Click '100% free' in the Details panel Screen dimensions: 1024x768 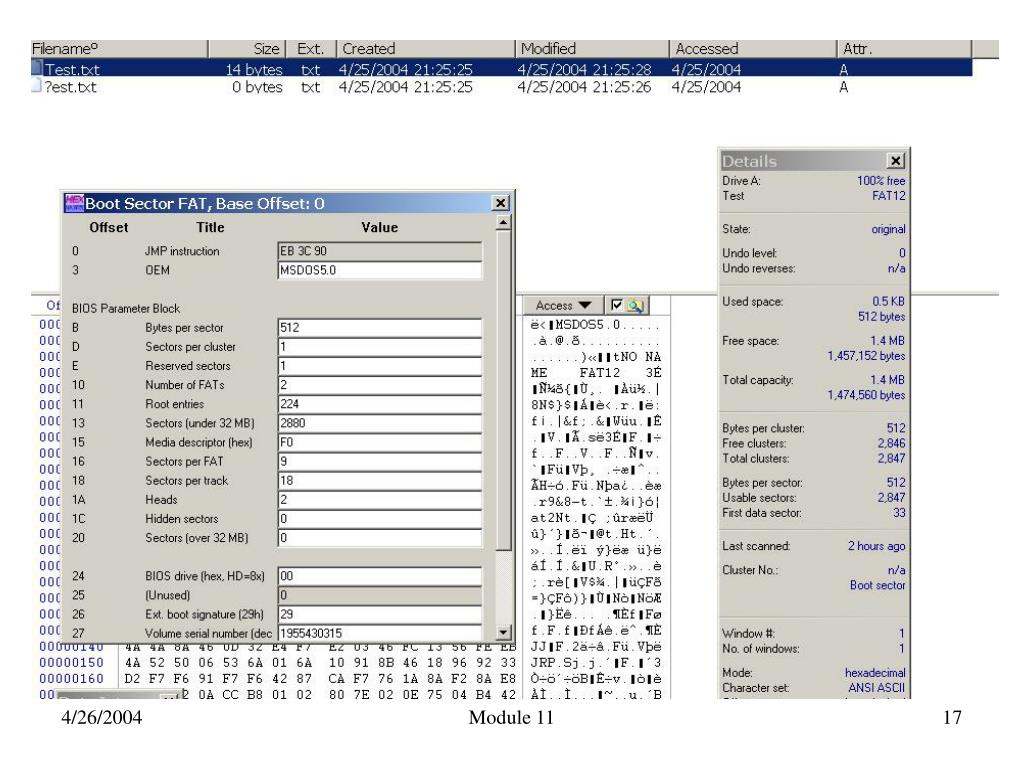pyautogui.click(x=881, y=180)
